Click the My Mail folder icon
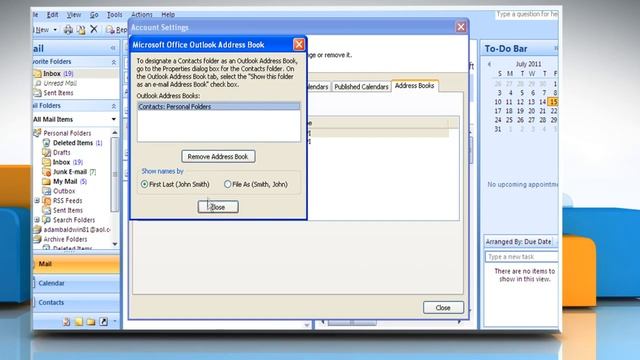 [x=47, y=181]
